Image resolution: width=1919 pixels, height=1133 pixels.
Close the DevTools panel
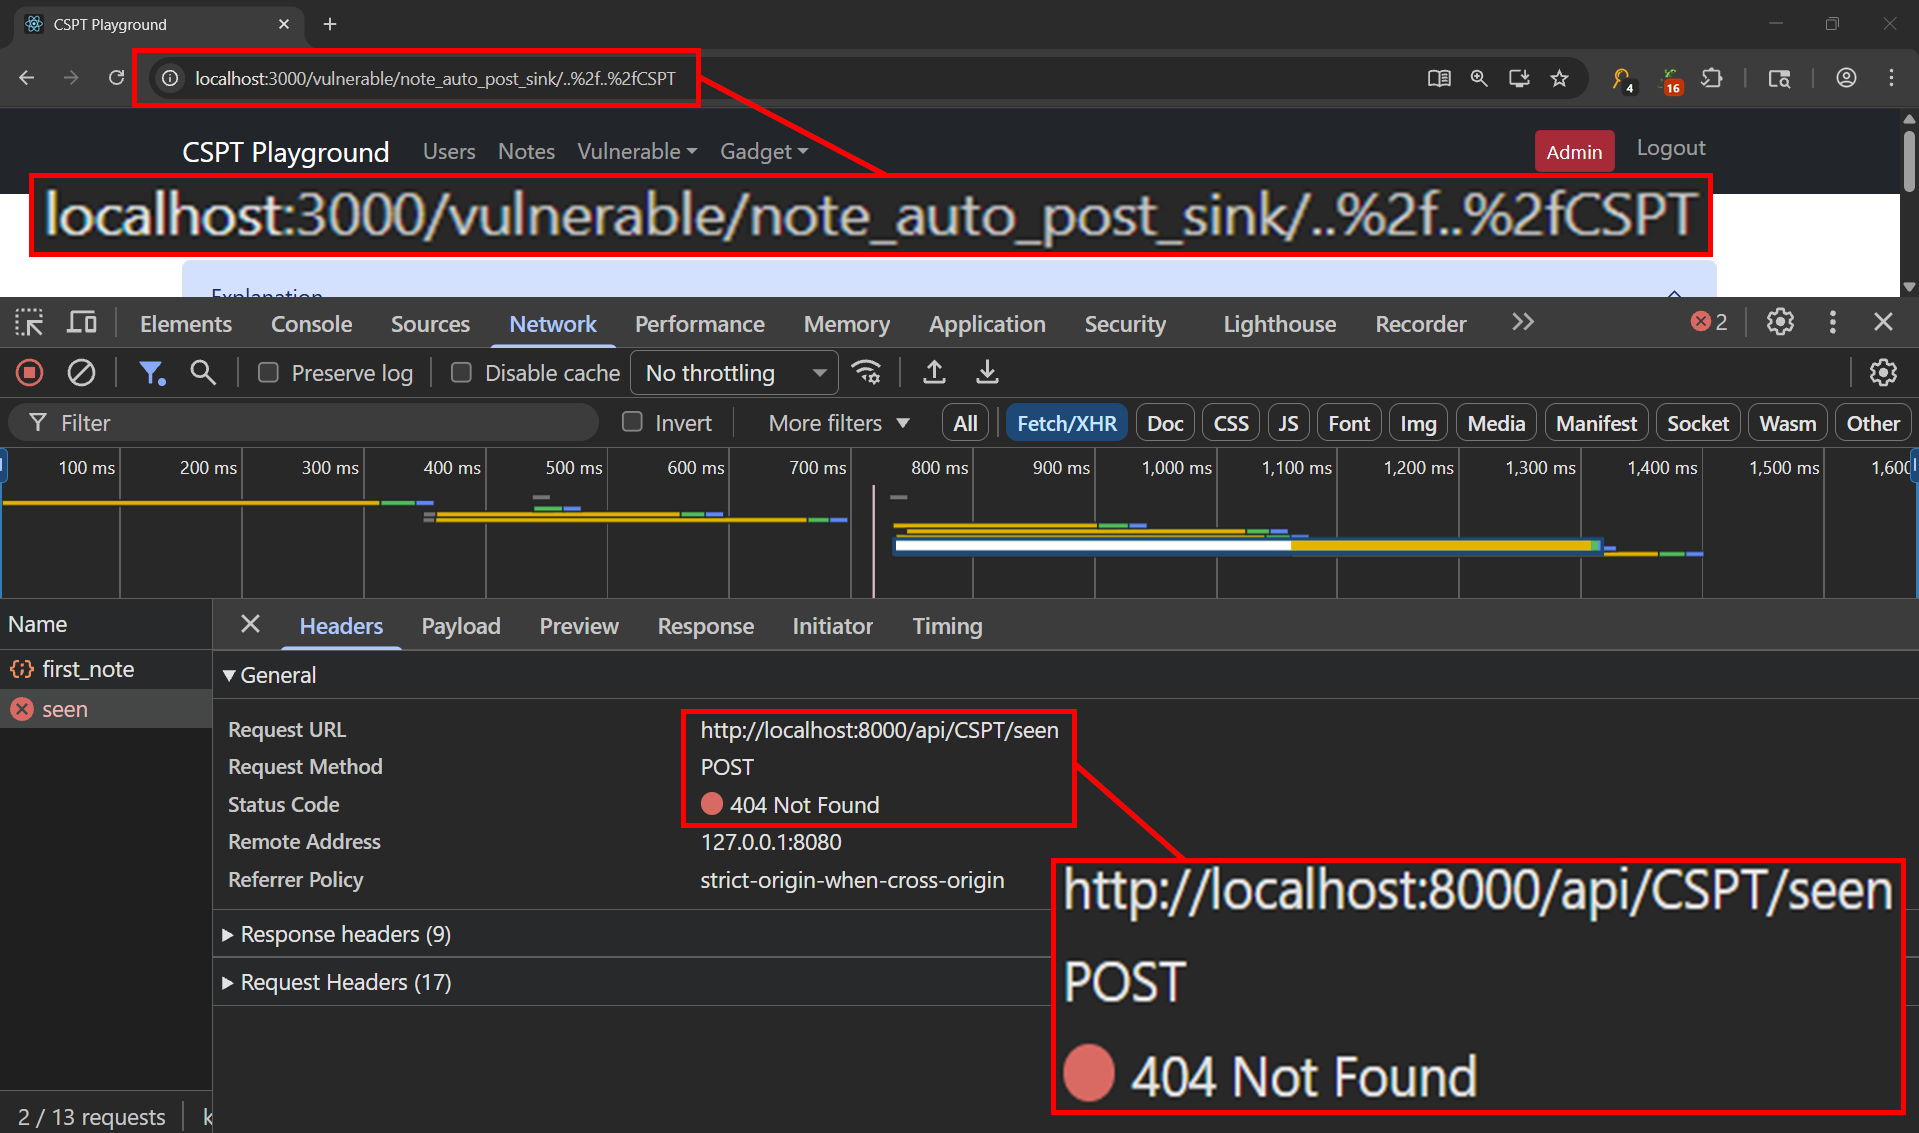click(1883, 322)
